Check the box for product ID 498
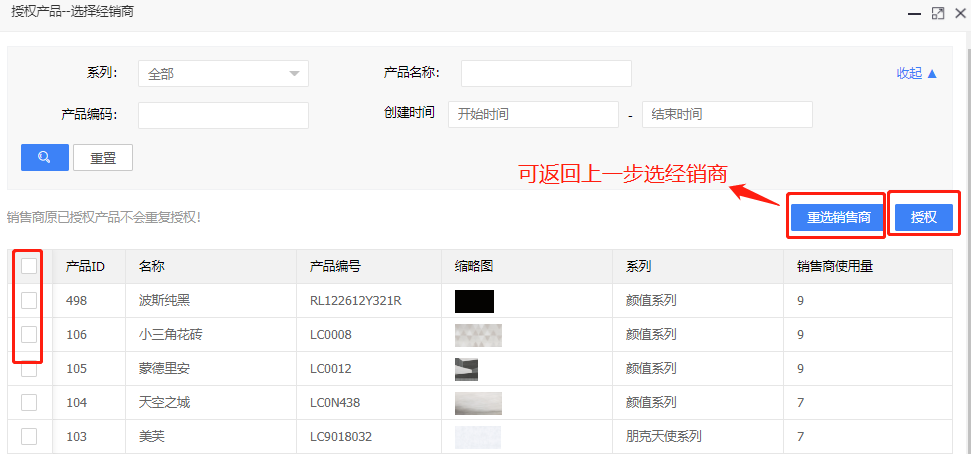971x454 pixels. click(29, 301)
